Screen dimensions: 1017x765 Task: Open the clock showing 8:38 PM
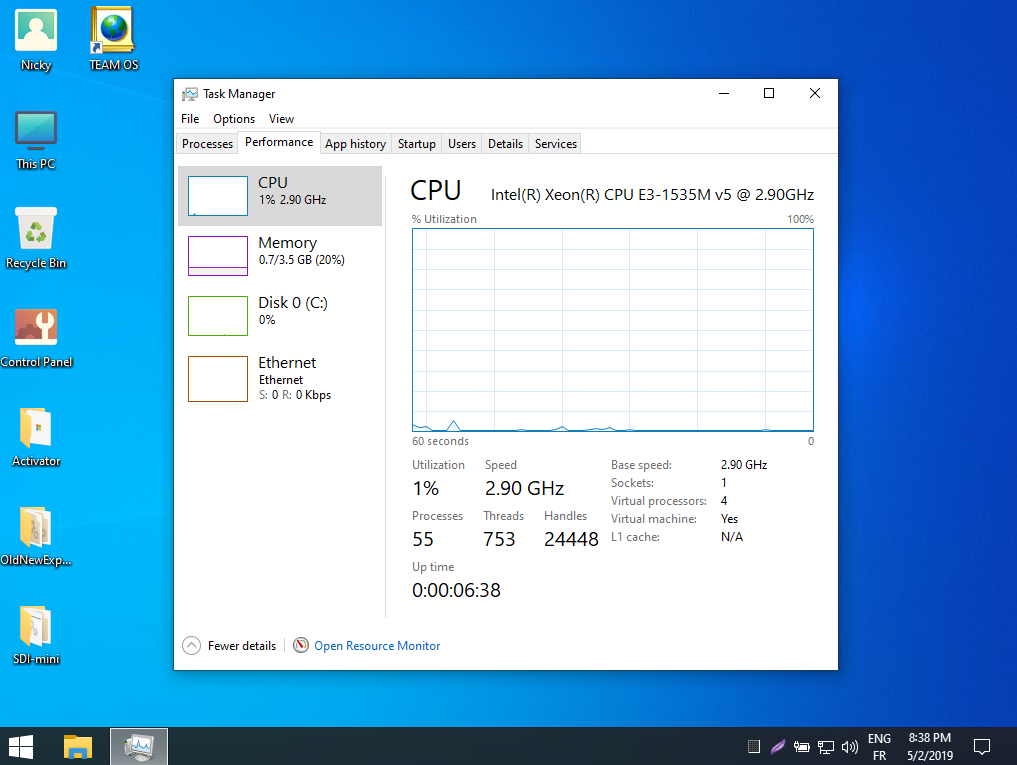pos(930,747)
